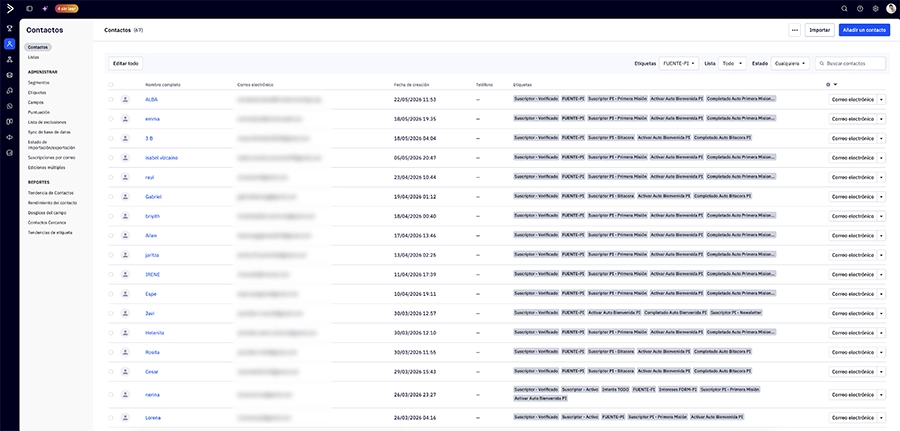The width and height of the screenshot is (900, 431).
Task: Open the Etiquetas FUENTE-PI filter dropdown
Action: (678, 63)
